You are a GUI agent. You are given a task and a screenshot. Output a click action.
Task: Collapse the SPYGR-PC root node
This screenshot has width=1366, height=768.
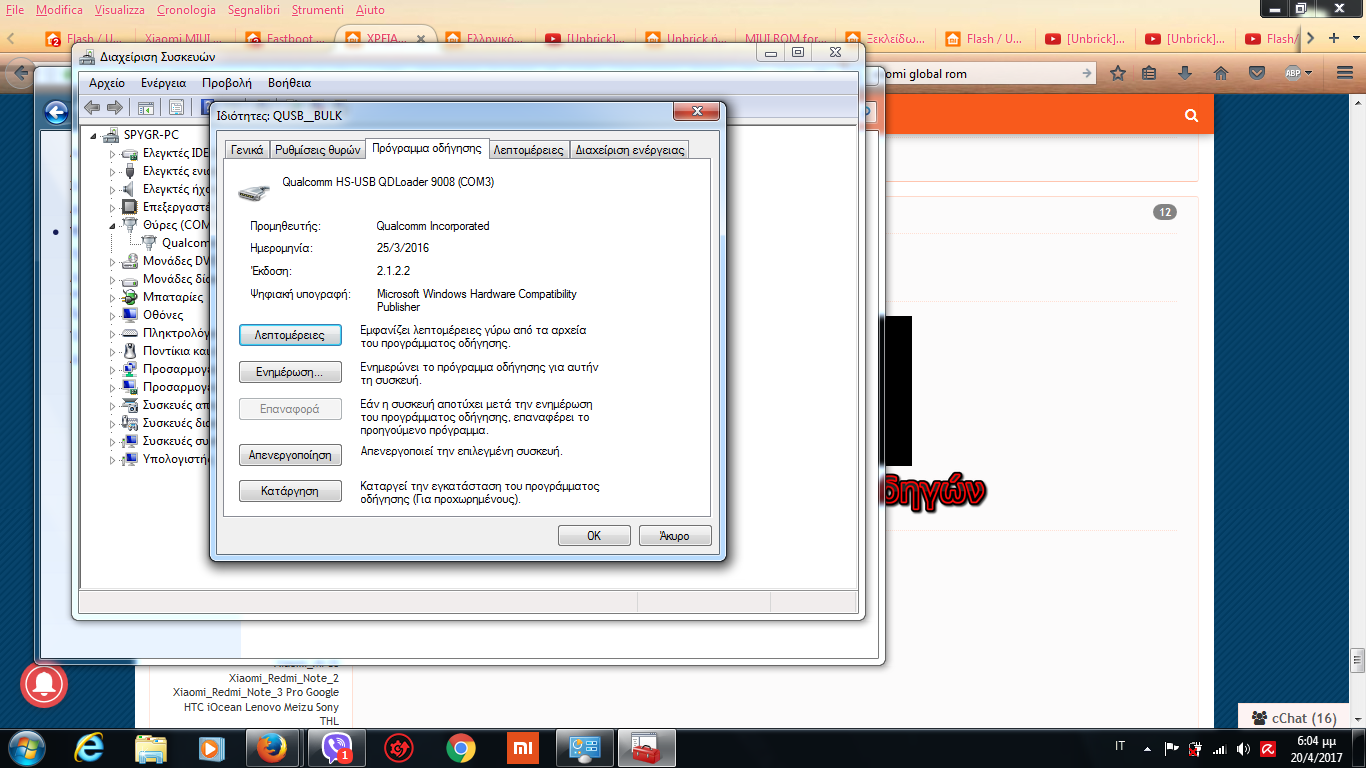95,135
